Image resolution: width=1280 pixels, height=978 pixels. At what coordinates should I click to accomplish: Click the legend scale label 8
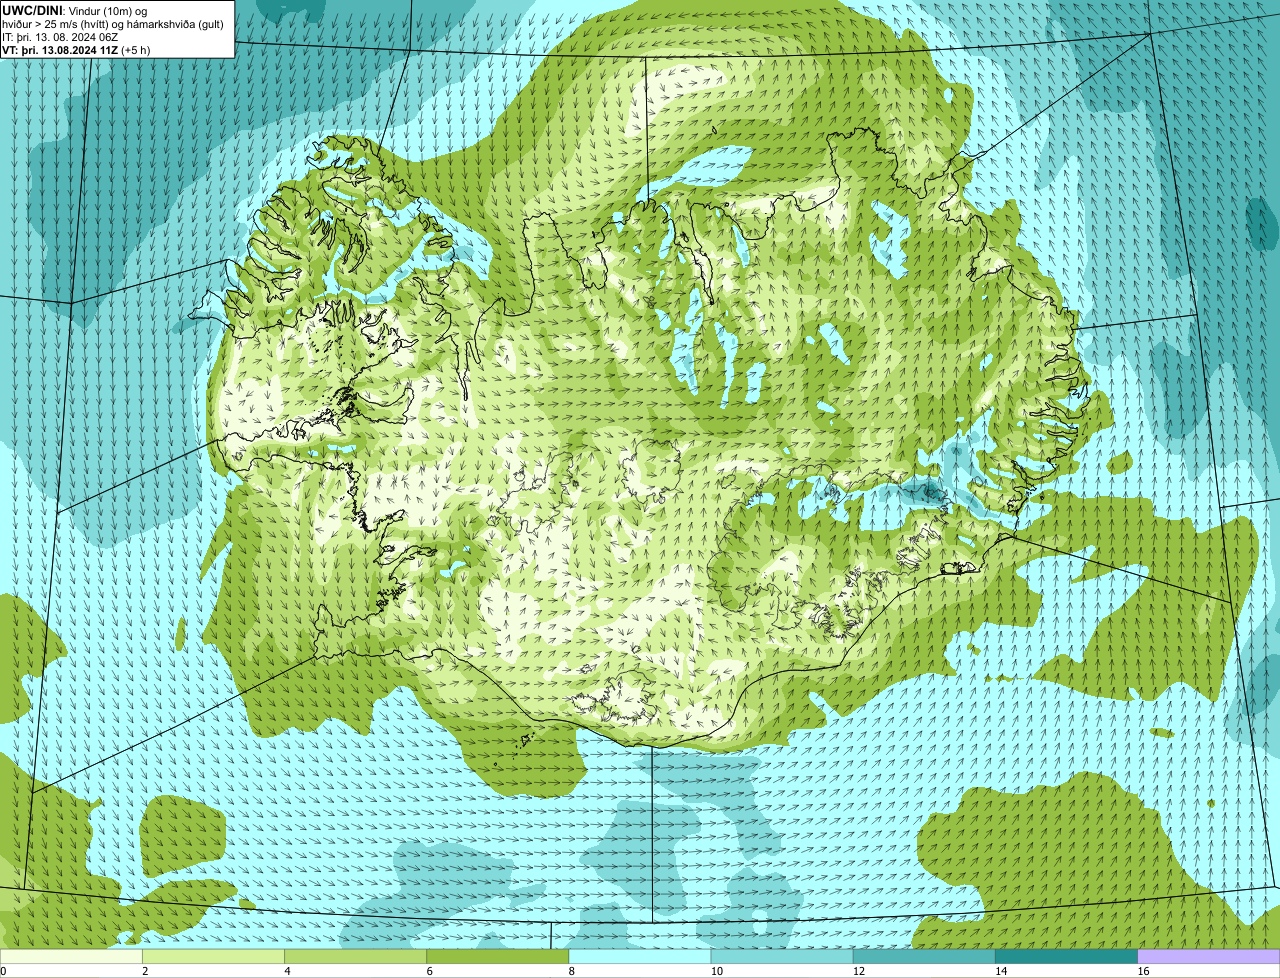tap(571, 971)
